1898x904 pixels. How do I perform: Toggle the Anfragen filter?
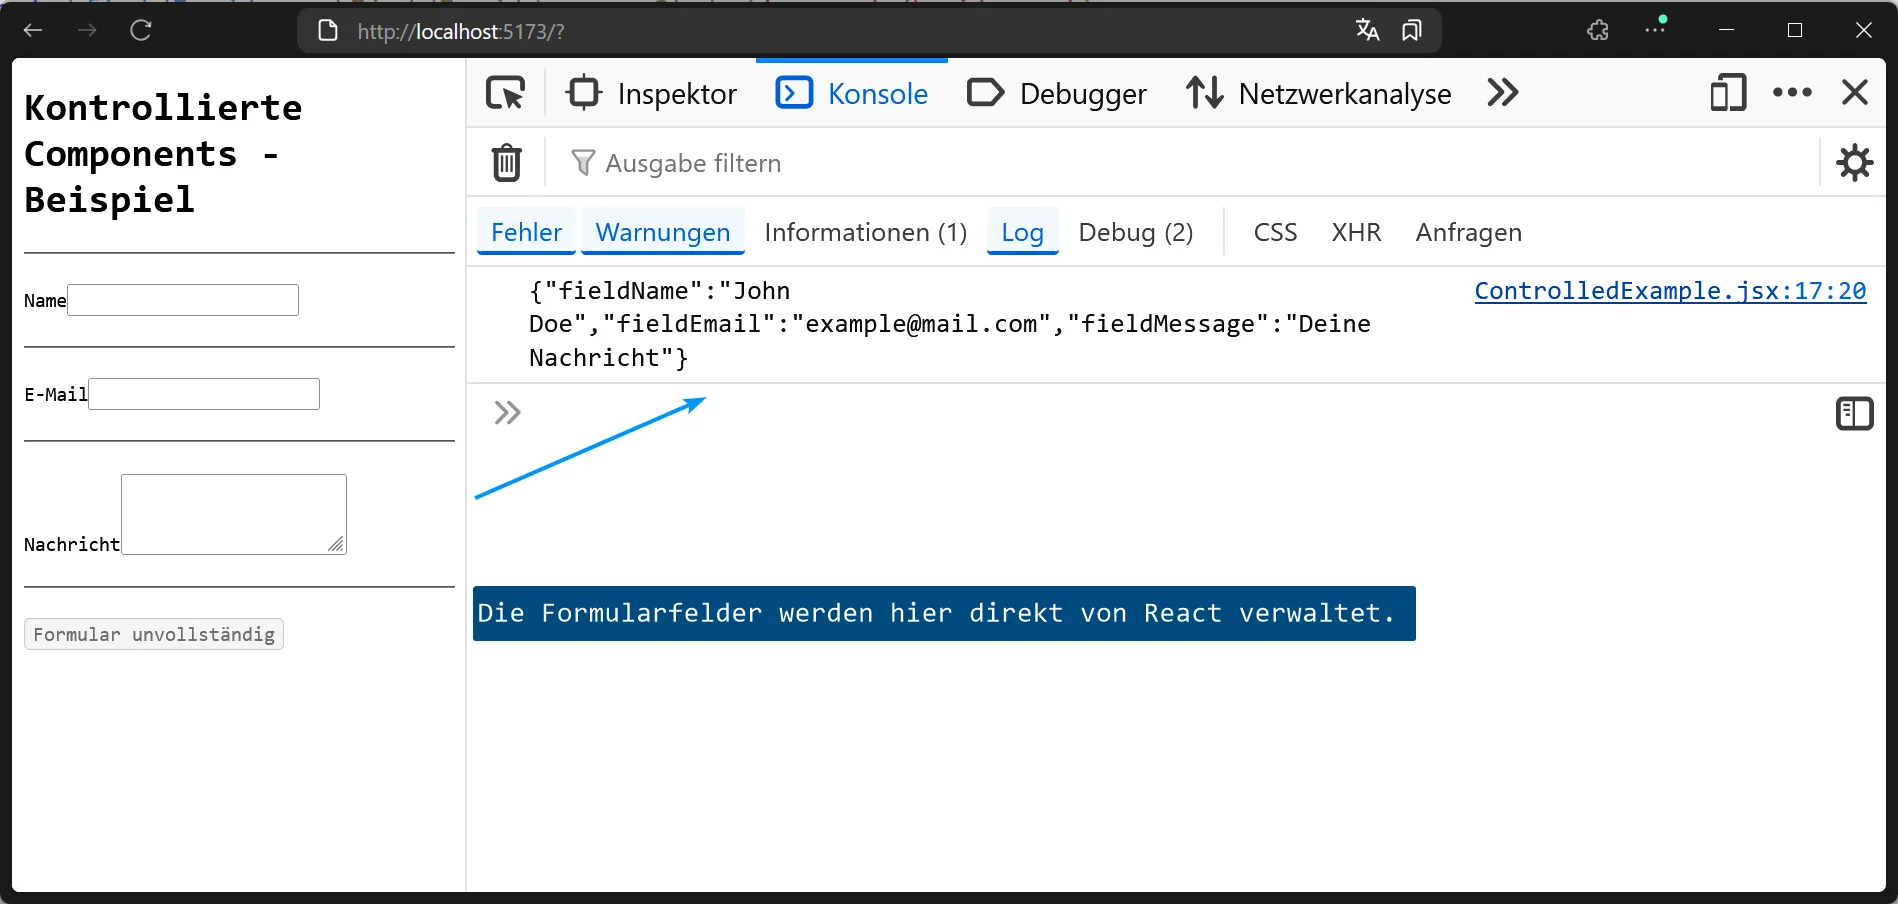(x=1468, y=232)
